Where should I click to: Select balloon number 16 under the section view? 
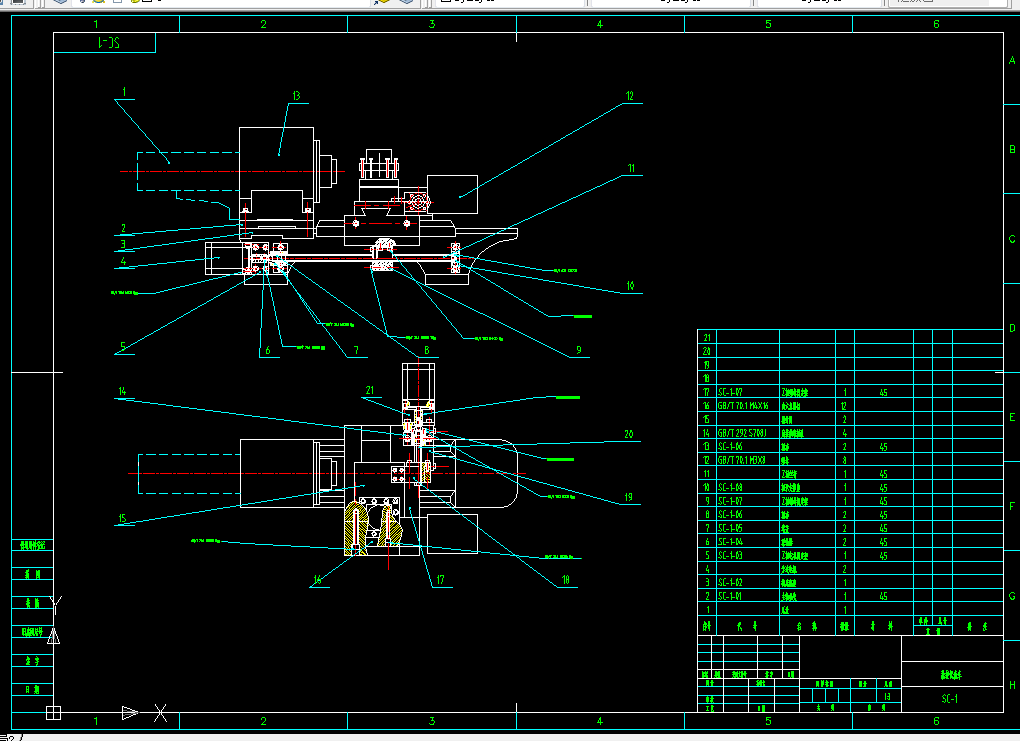tap(317, 580)
